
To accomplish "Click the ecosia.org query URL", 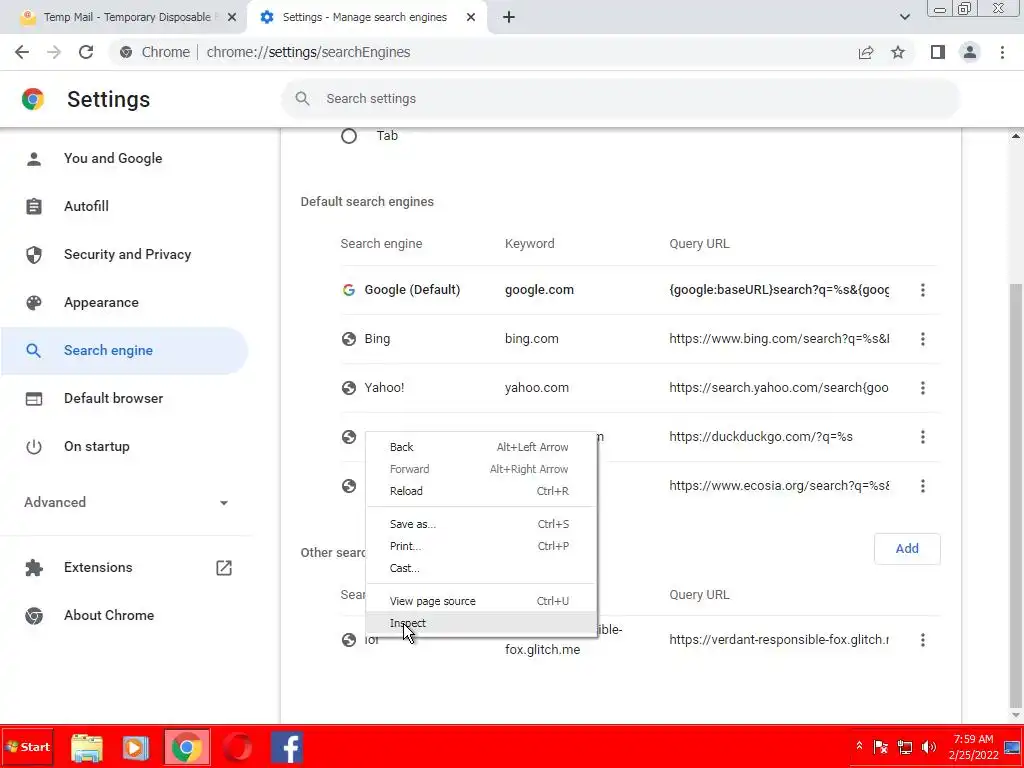I will 779,486.
